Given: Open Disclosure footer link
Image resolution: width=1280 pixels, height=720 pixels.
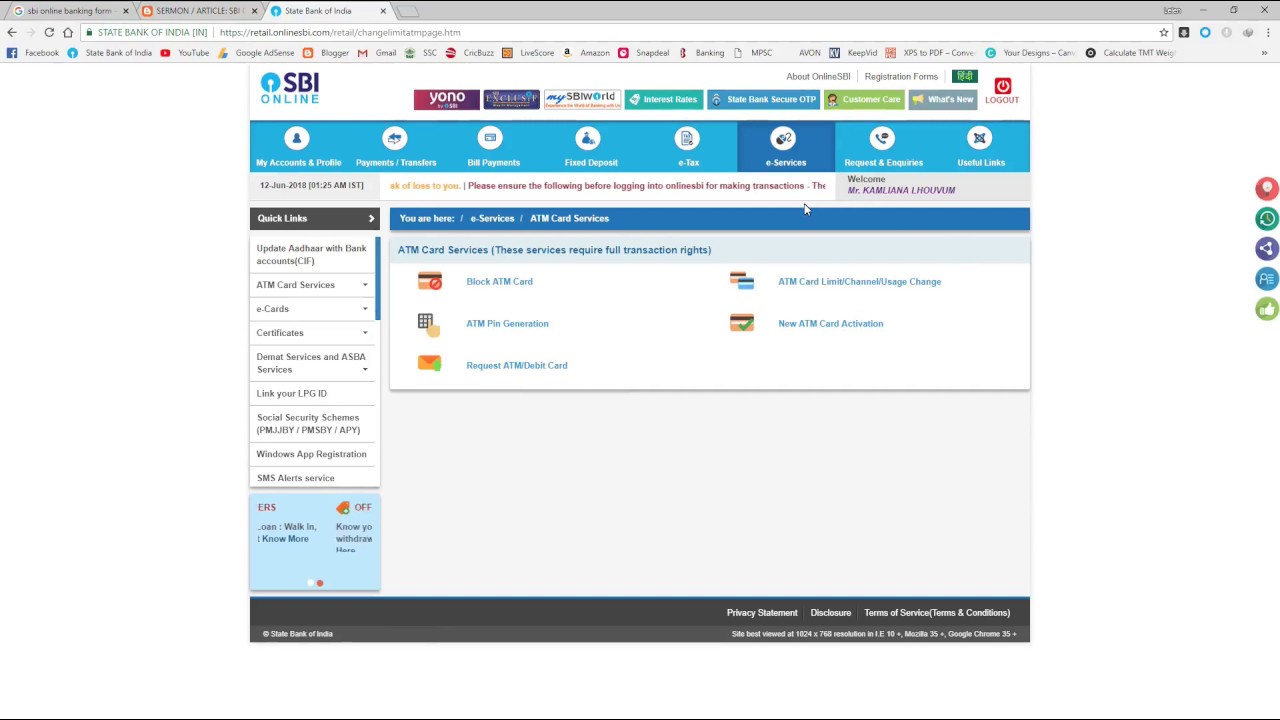Looking at the screenshot, I should tap(831, 613).
